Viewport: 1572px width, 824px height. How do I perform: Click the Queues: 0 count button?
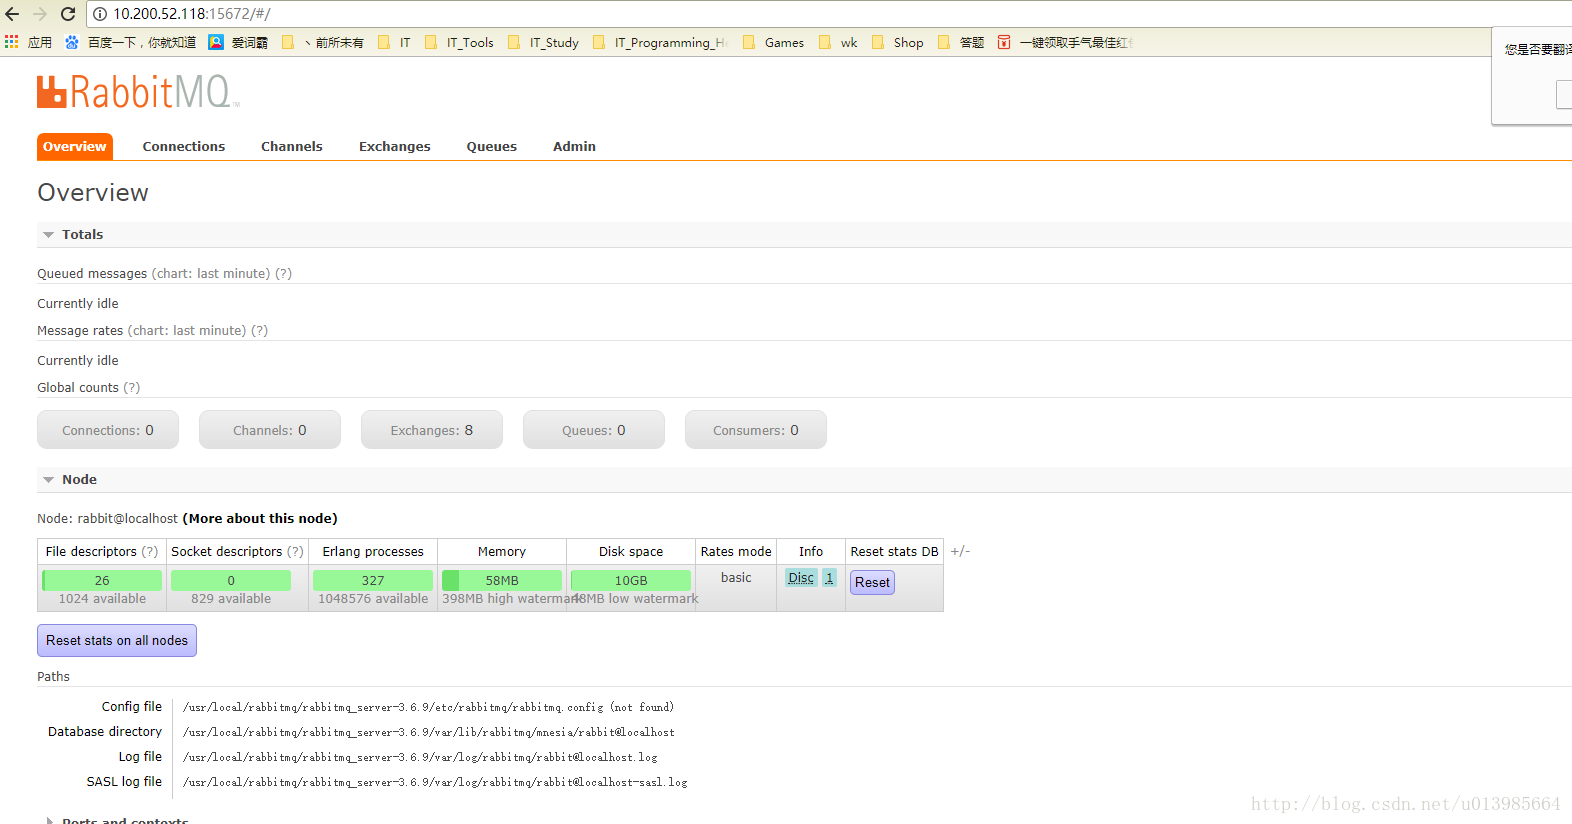coord(594,430)
